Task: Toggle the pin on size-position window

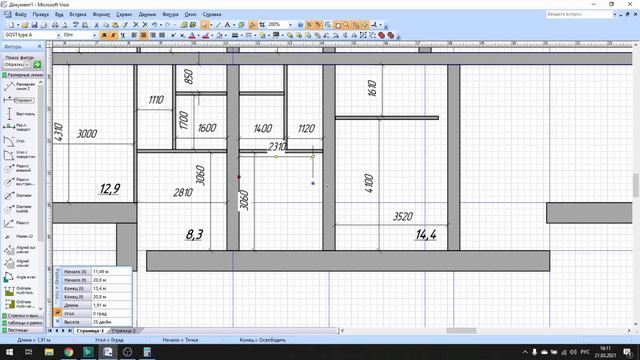Action: pos(58,312)
